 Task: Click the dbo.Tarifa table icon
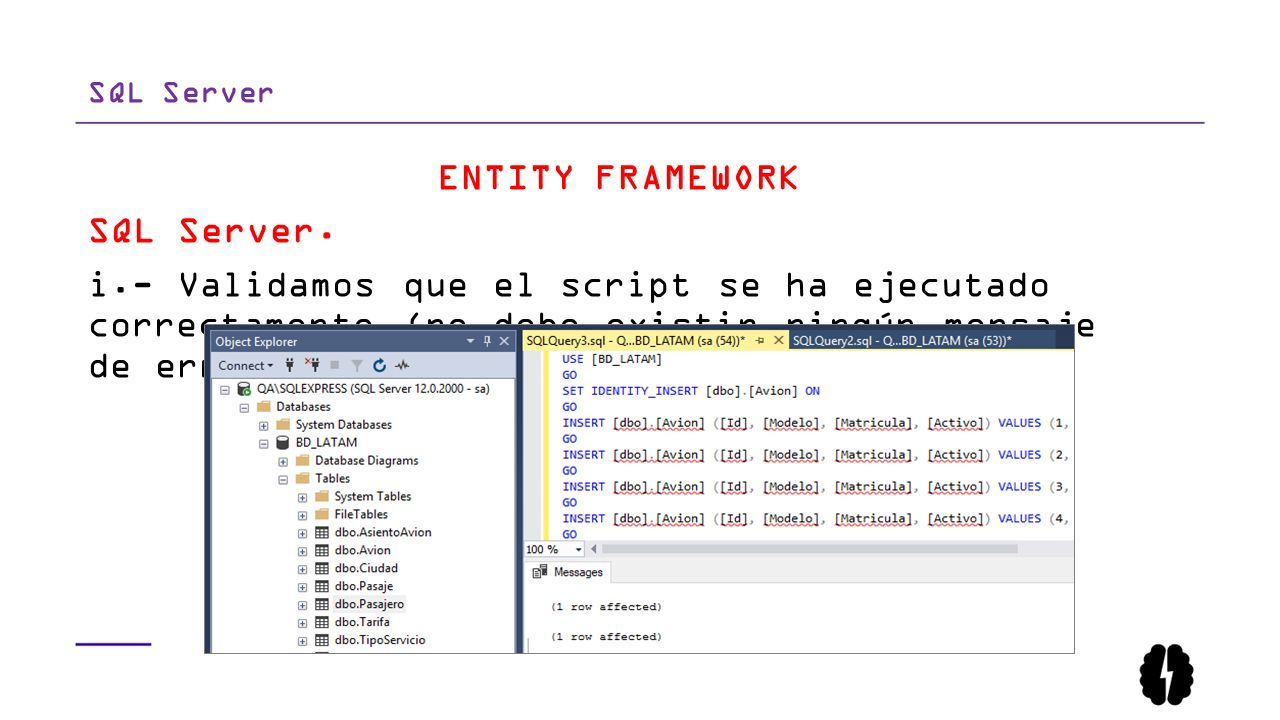322,622
